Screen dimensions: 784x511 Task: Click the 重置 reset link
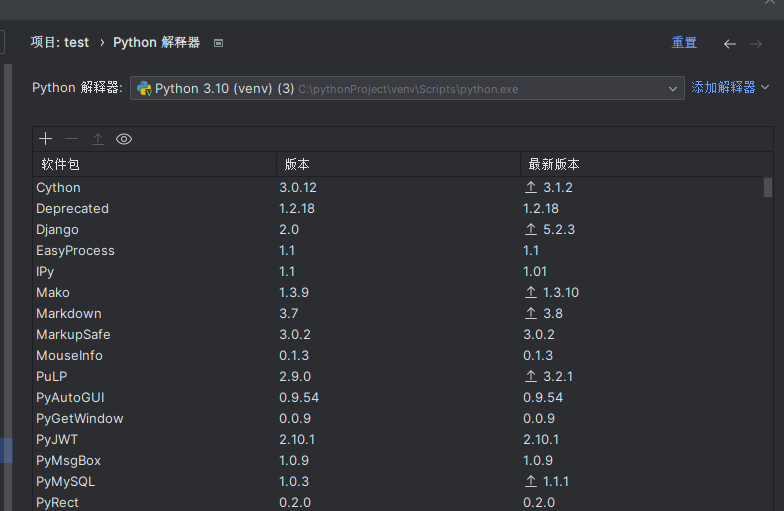pyautogui.click(x=684, y=42)
